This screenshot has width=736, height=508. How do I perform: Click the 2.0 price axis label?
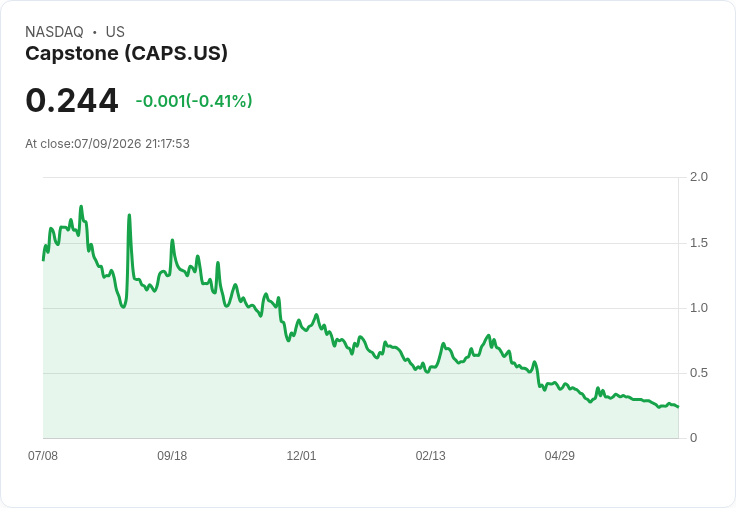coord(698,177)
